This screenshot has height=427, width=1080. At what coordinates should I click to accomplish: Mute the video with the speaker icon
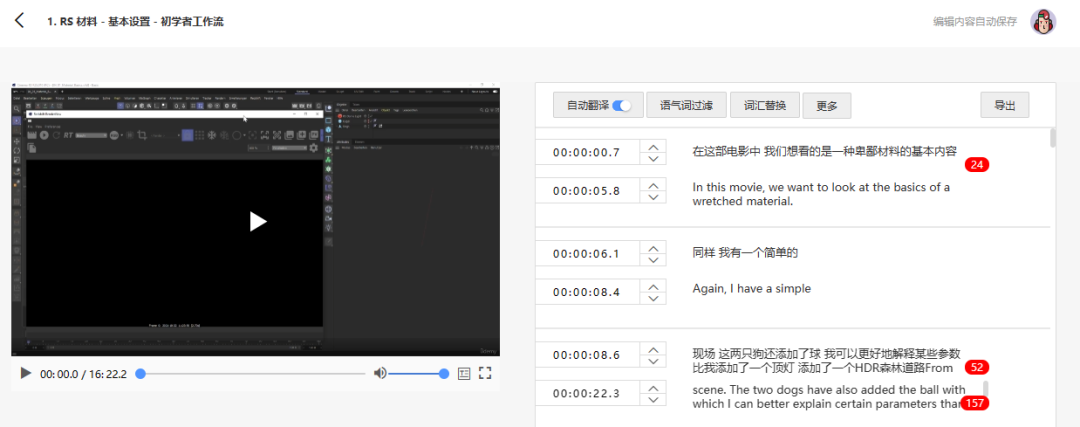pyautogui.click(x=380, y=373)
